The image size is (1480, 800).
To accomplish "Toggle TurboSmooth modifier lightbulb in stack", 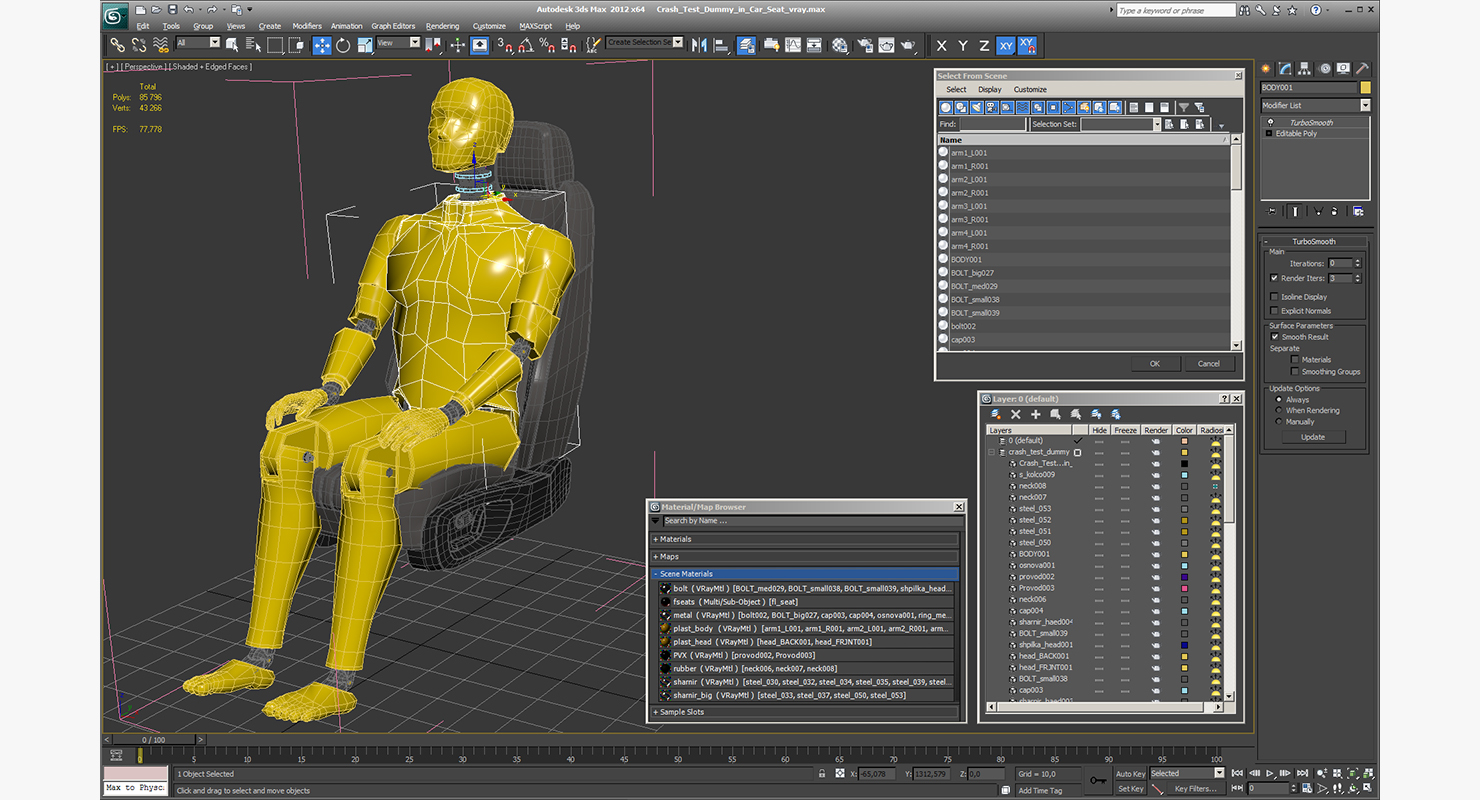I will pos(1270,122).
